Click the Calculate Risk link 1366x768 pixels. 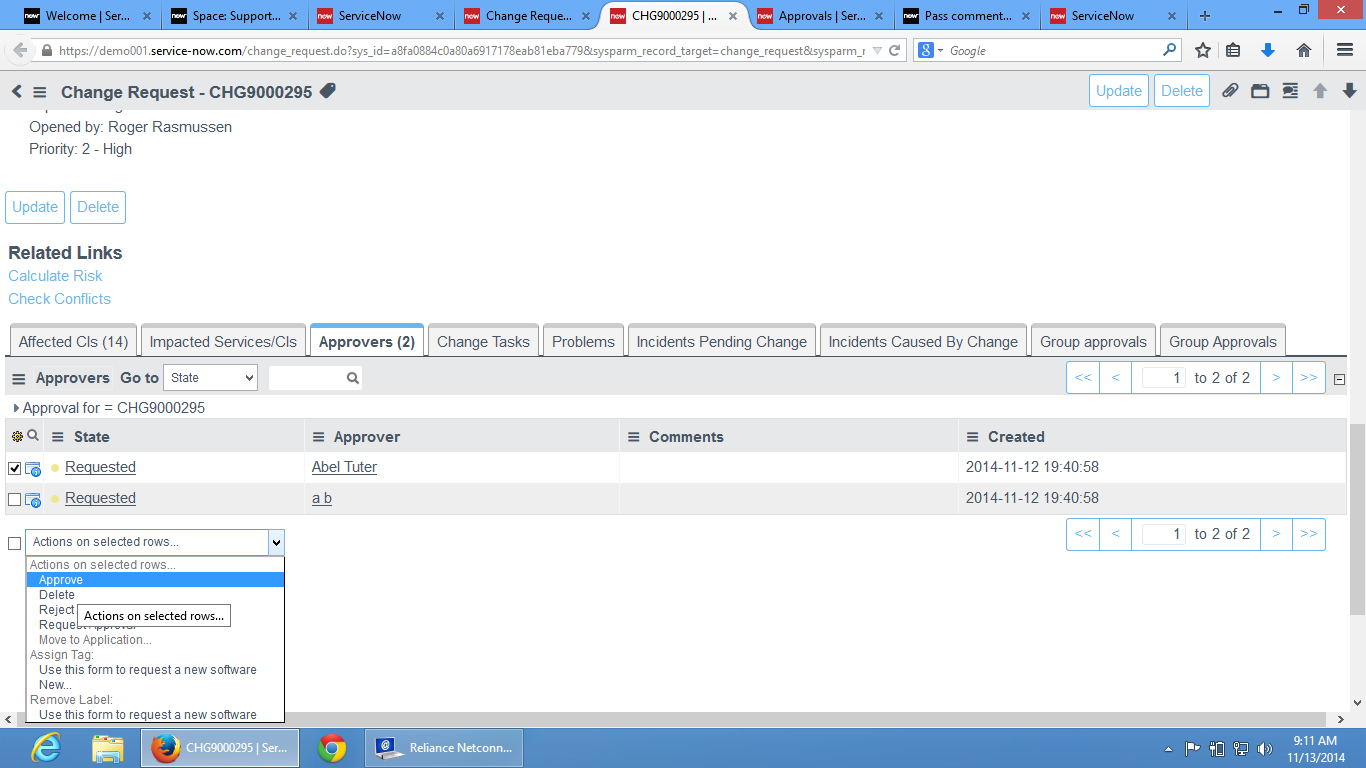(55, 276)
